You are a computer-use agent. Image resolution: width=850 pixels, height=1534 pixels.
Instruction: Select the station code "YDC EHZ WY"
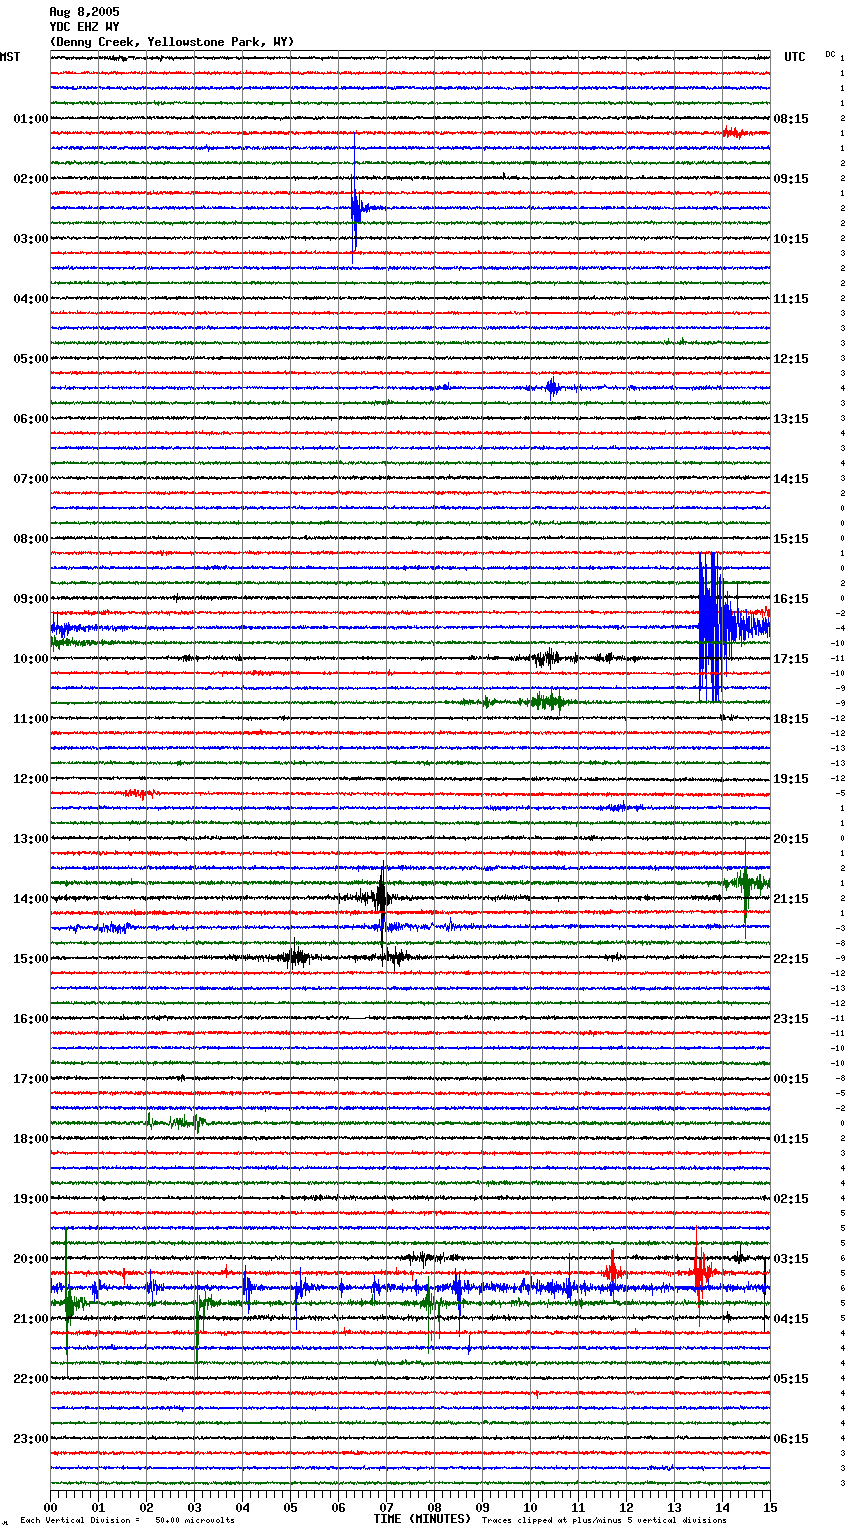tap(84, 27)
